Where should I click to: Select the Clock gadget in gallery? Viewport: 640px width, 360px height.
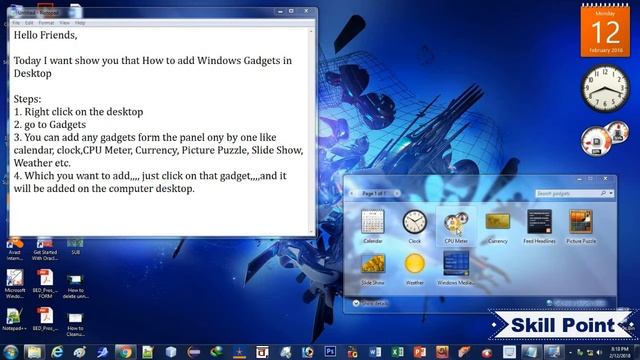click(x=414, y=227)
